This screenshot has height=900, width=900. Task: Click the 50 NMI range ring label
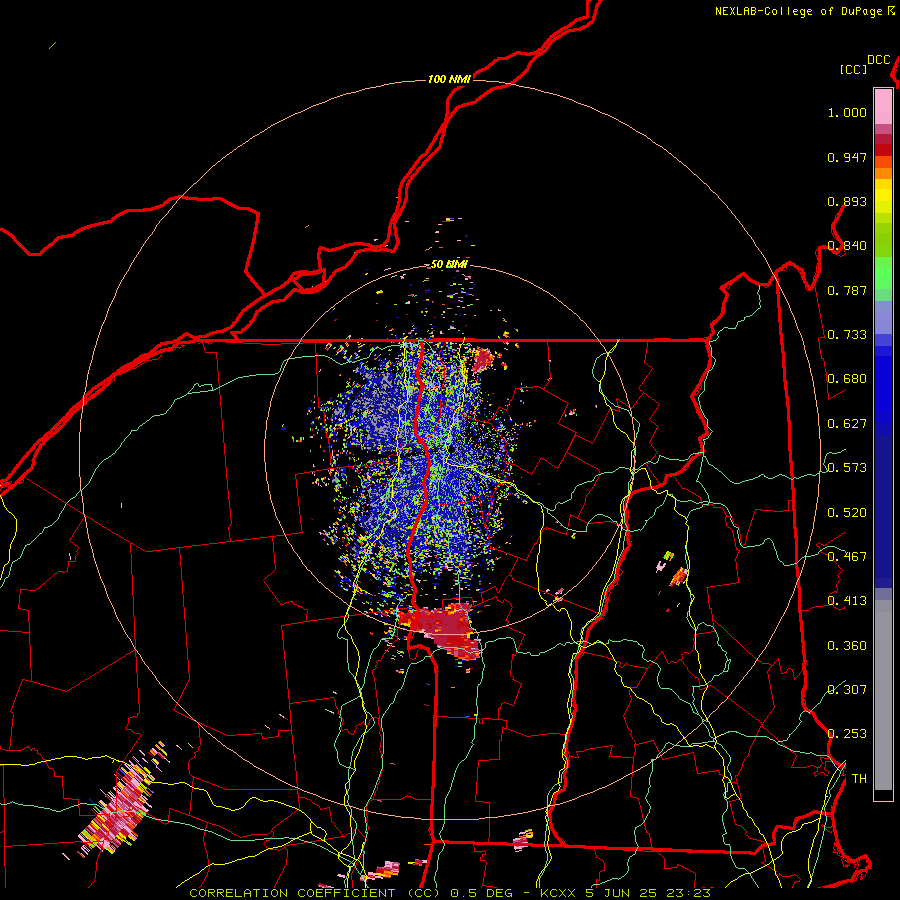click(x=449, y=264)
